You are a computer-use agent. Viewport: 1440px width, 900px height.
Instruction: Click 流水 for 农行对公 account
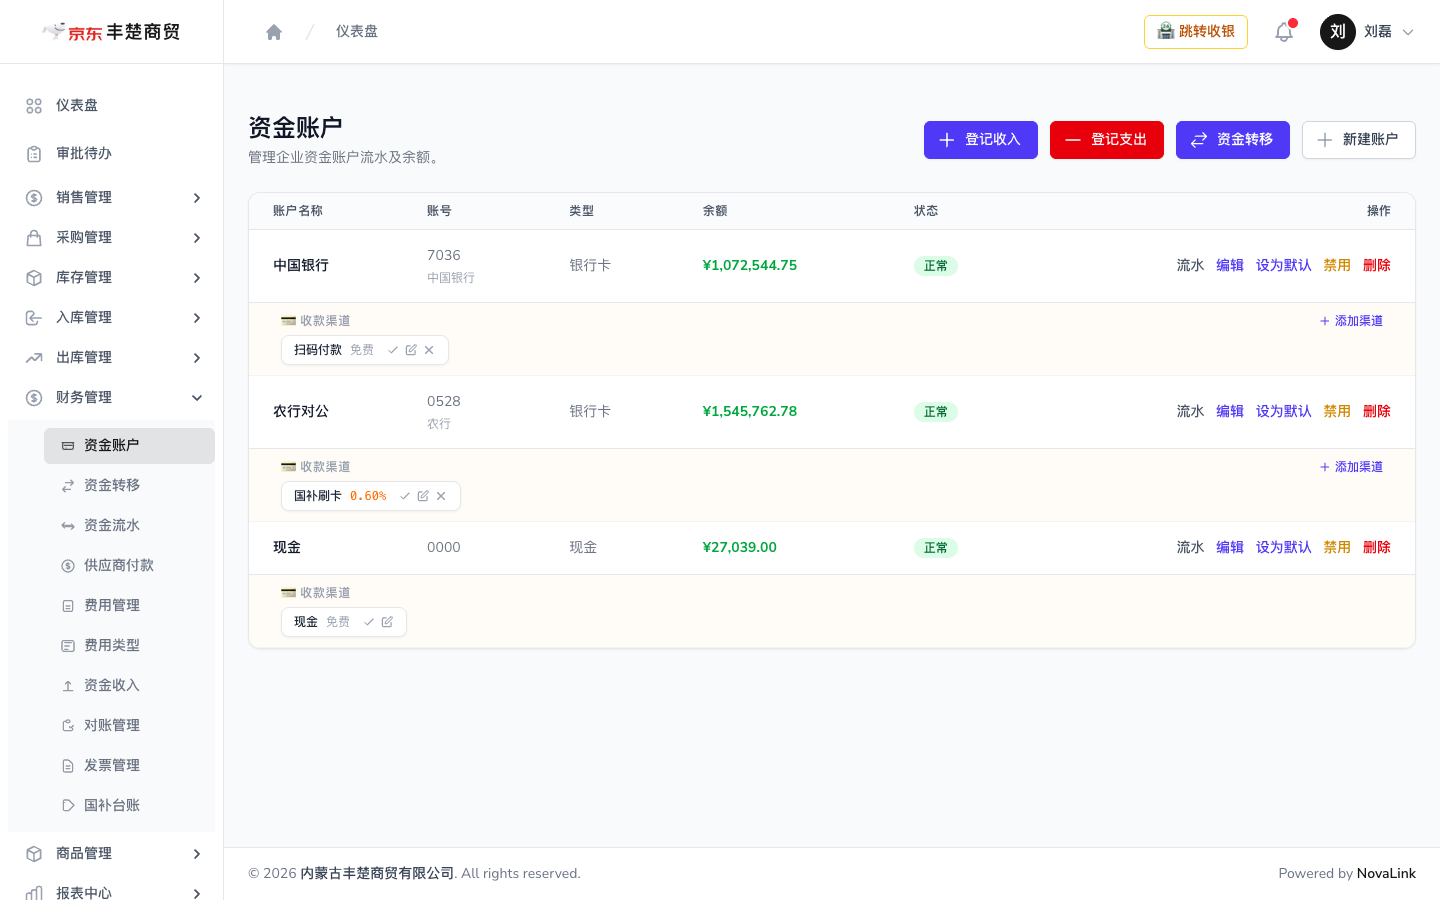[x=1190, y=412]
